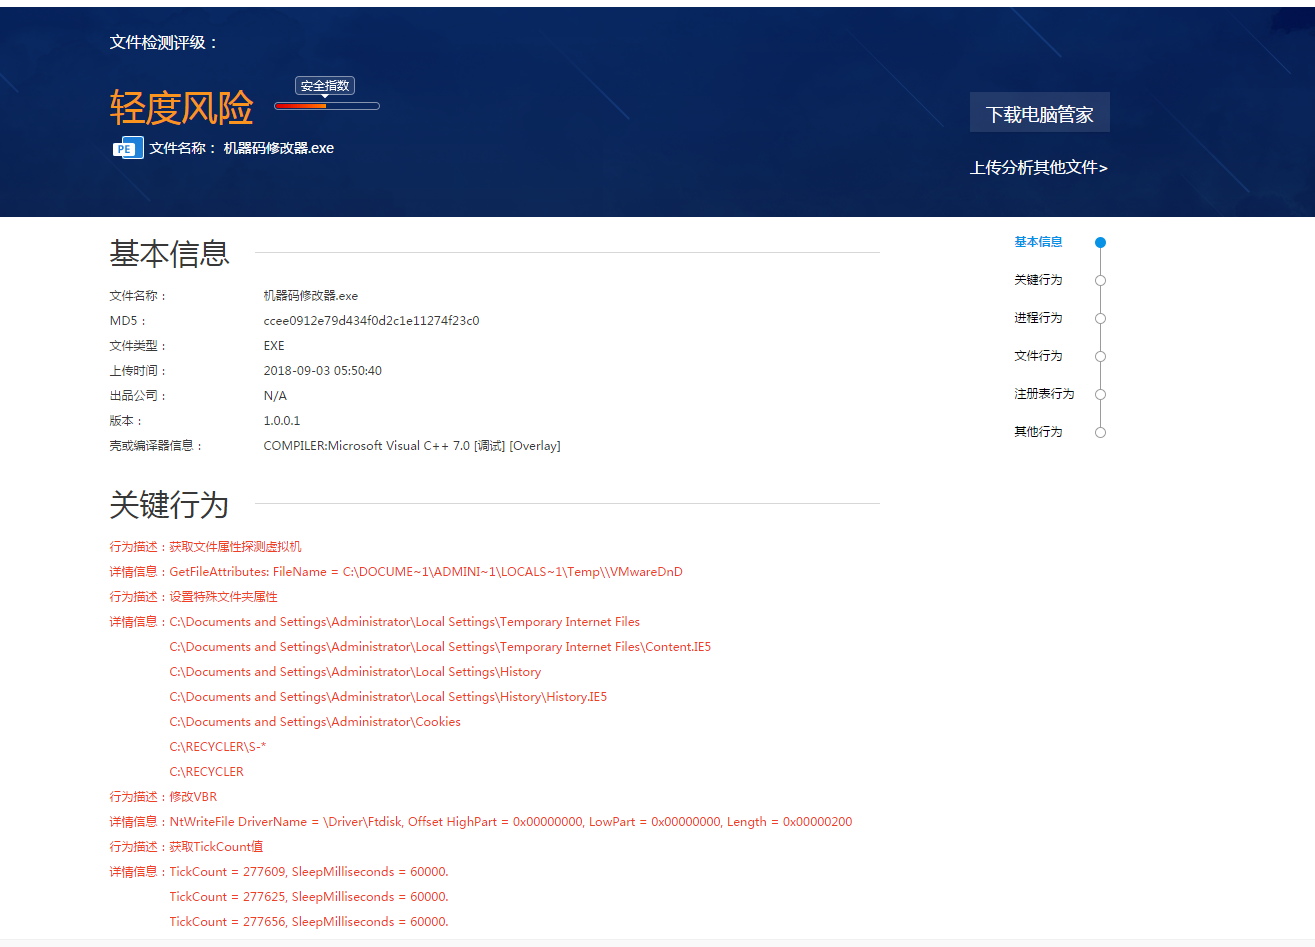Viewport: 1315px width, 947px height.
Task: Jump to 基本信息 section in side navigation
Action: [x=1038, y=242]
